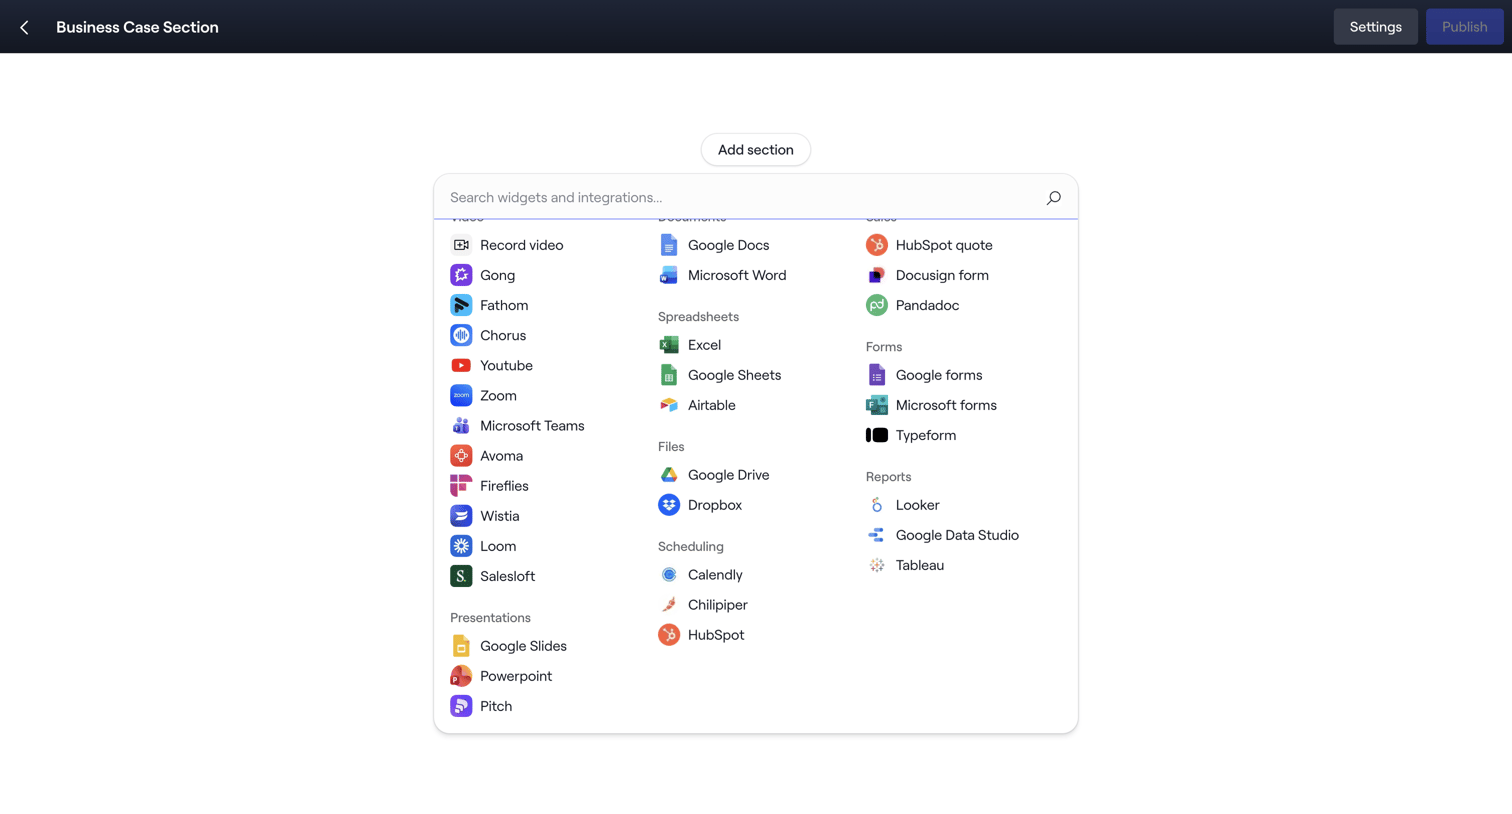This screenshot has height=814, width=1512.
Task: Click the Record video camera icon
Action: pos(461,245)
